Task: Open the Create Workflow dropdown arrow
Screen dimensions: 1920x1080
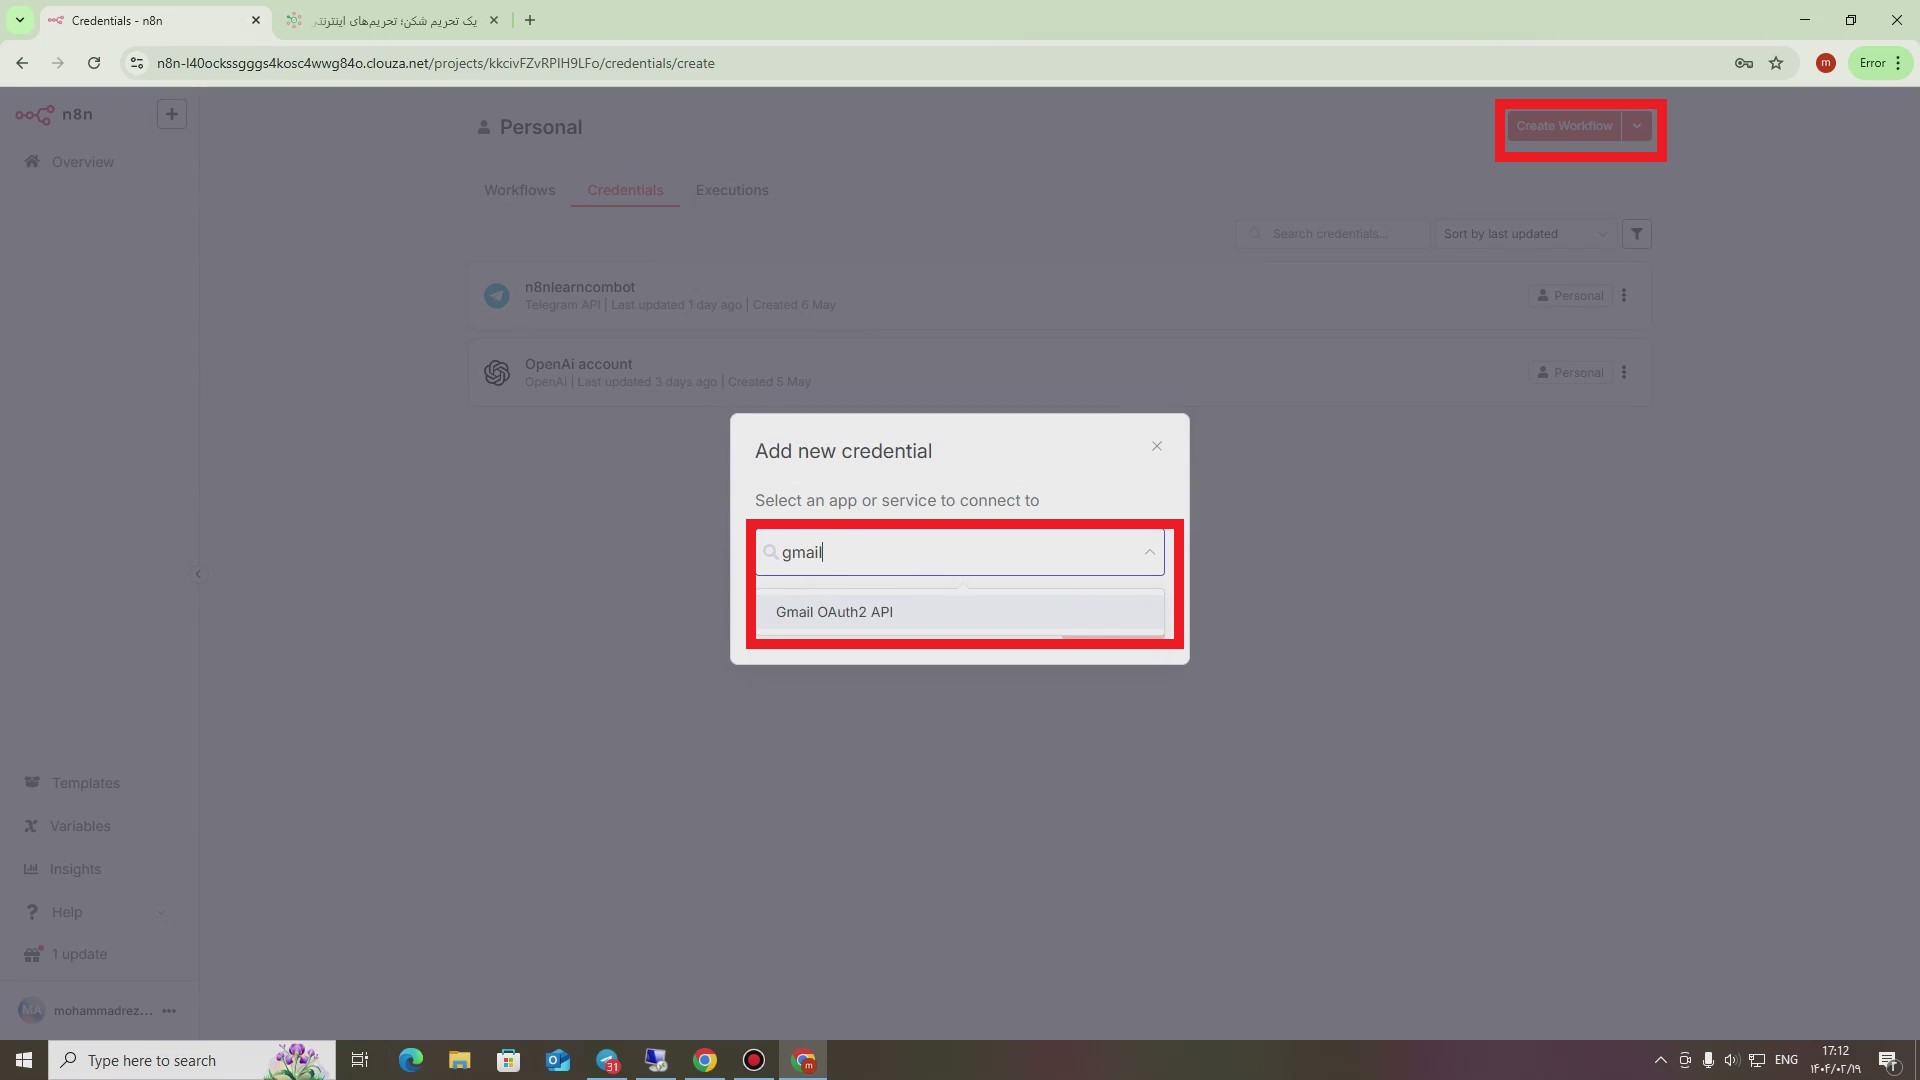Action: coord(1637,125)
